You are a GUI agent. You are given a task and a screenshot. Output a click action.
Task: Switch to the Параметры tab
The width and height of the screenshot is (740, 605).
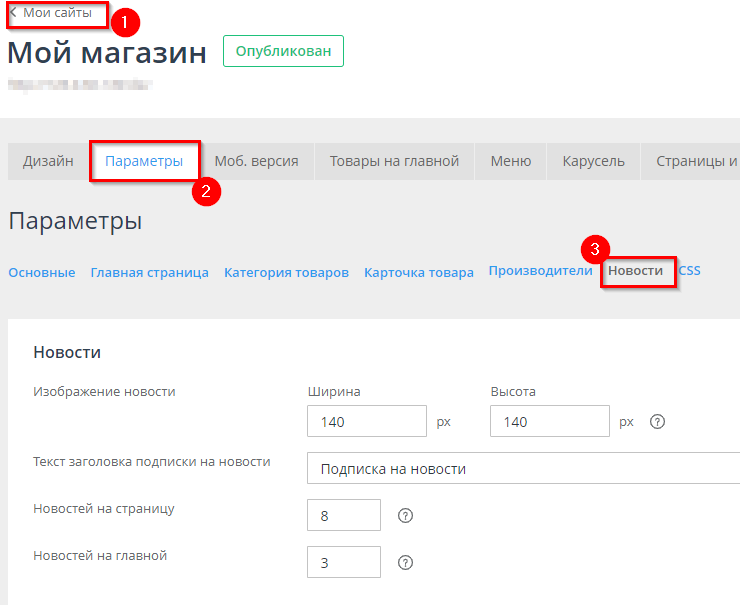pyautogui.click(x=144, y=161)
